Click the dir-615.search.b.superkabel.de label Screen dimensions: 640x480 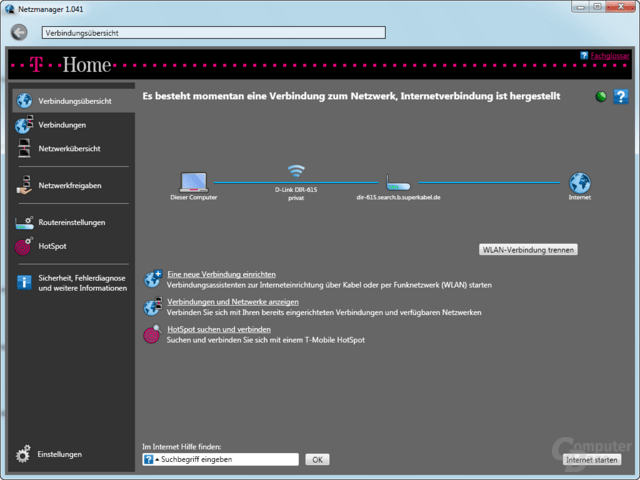(x=398, y=197)
